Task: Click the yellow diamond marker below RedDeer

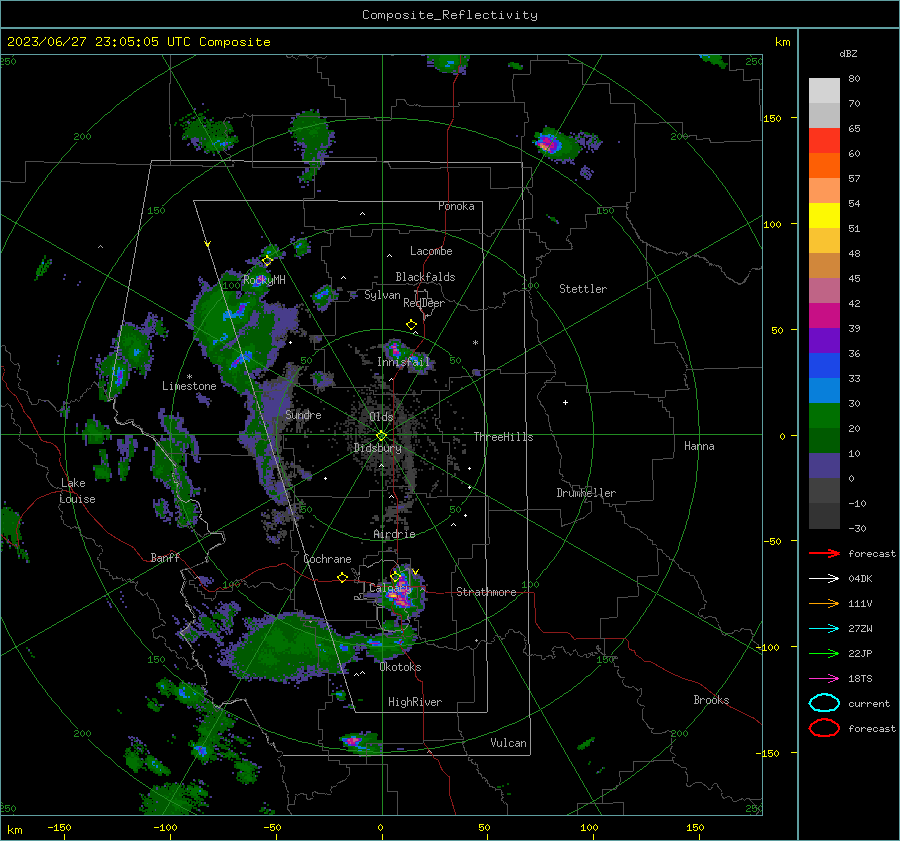Action: pyautogui.click(x=411, y=325)
